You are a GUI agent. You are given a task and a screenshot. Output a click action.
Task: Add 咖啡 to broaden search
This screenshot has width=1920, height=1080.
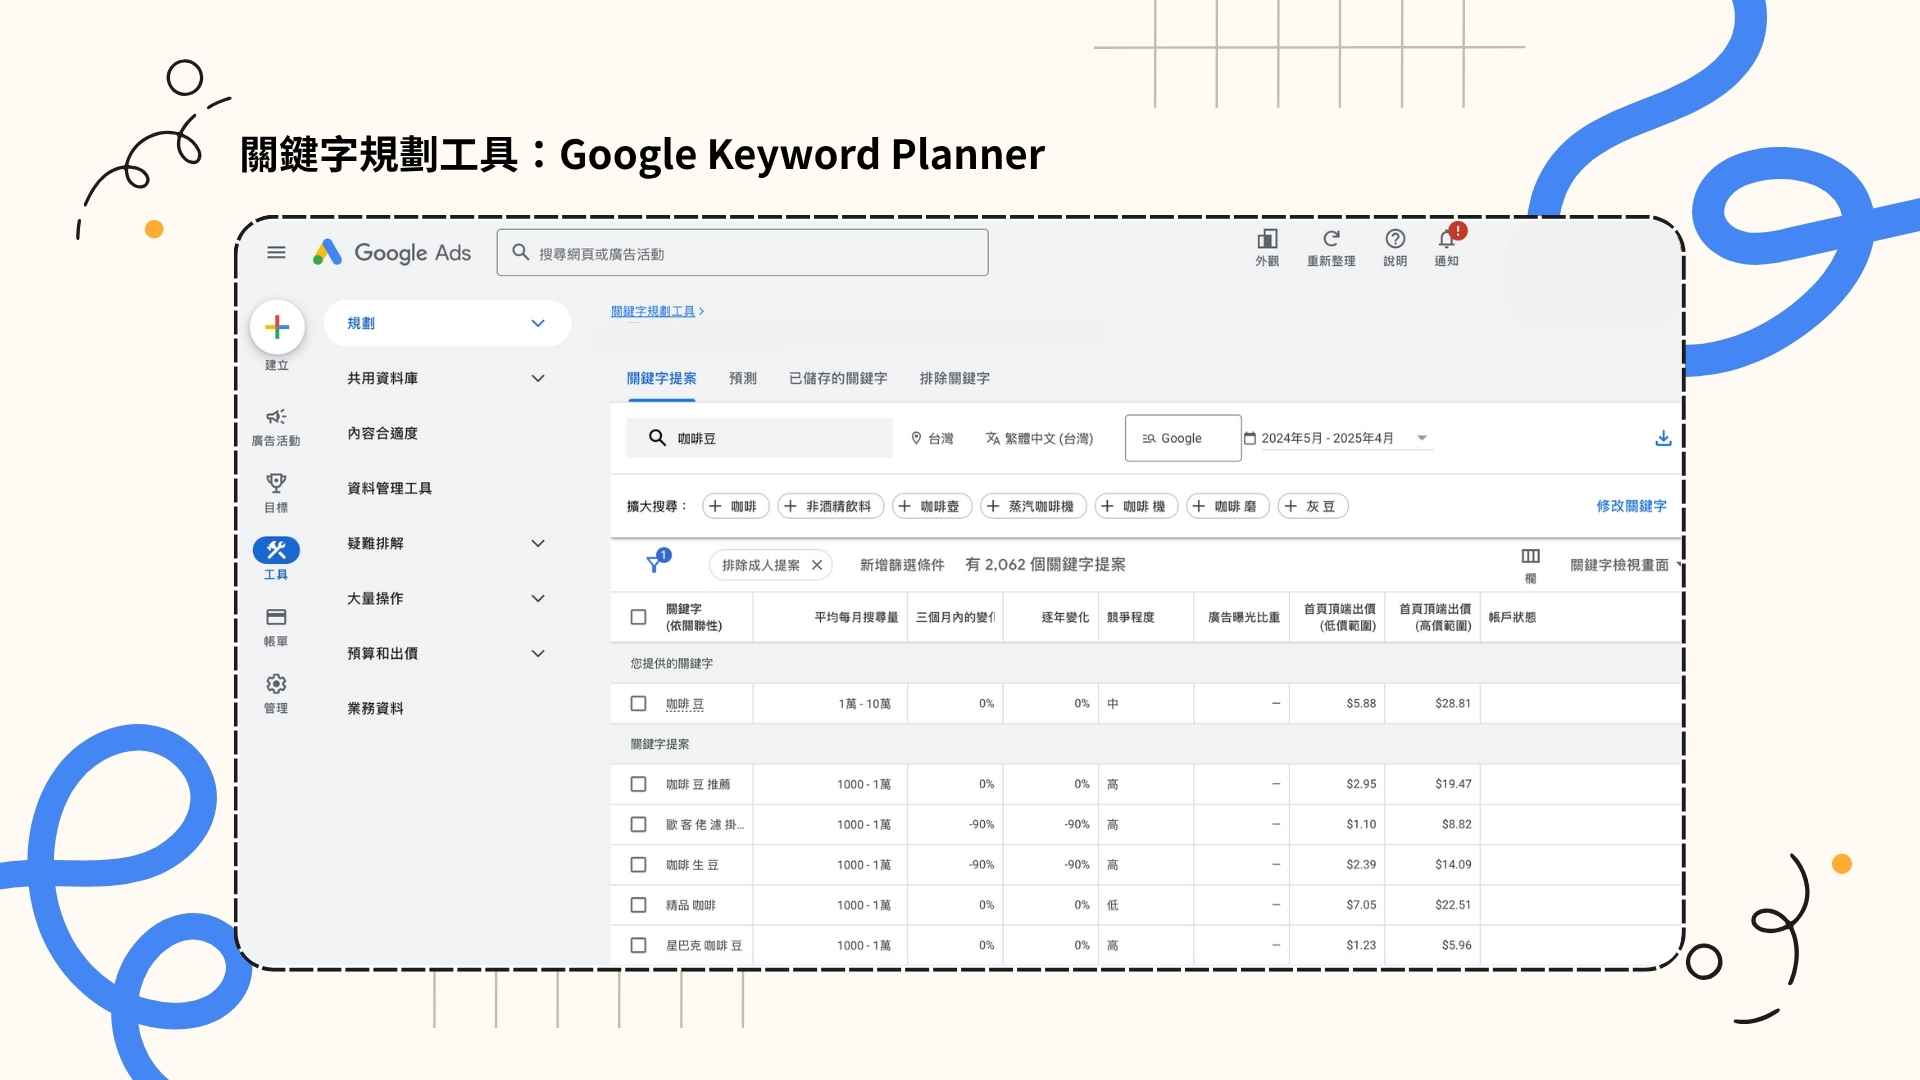point(735,506)
